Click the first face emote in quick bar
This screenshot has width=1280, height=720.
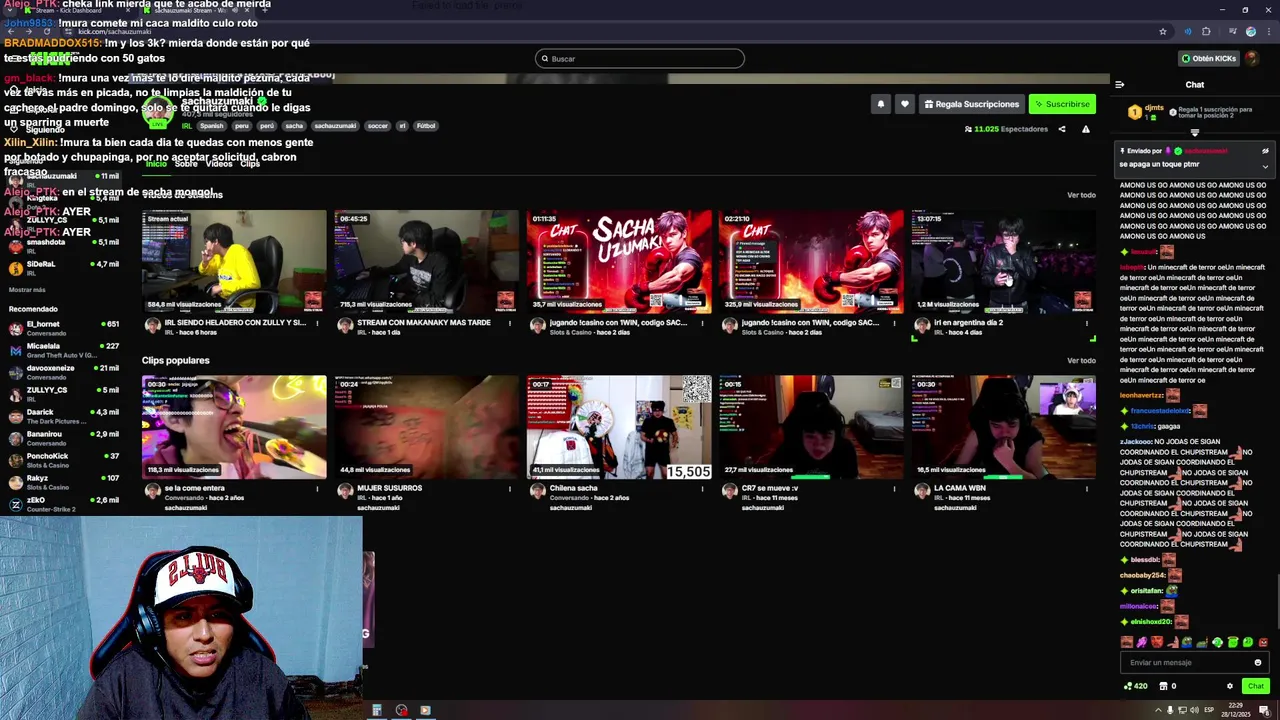click(1126, 642)
